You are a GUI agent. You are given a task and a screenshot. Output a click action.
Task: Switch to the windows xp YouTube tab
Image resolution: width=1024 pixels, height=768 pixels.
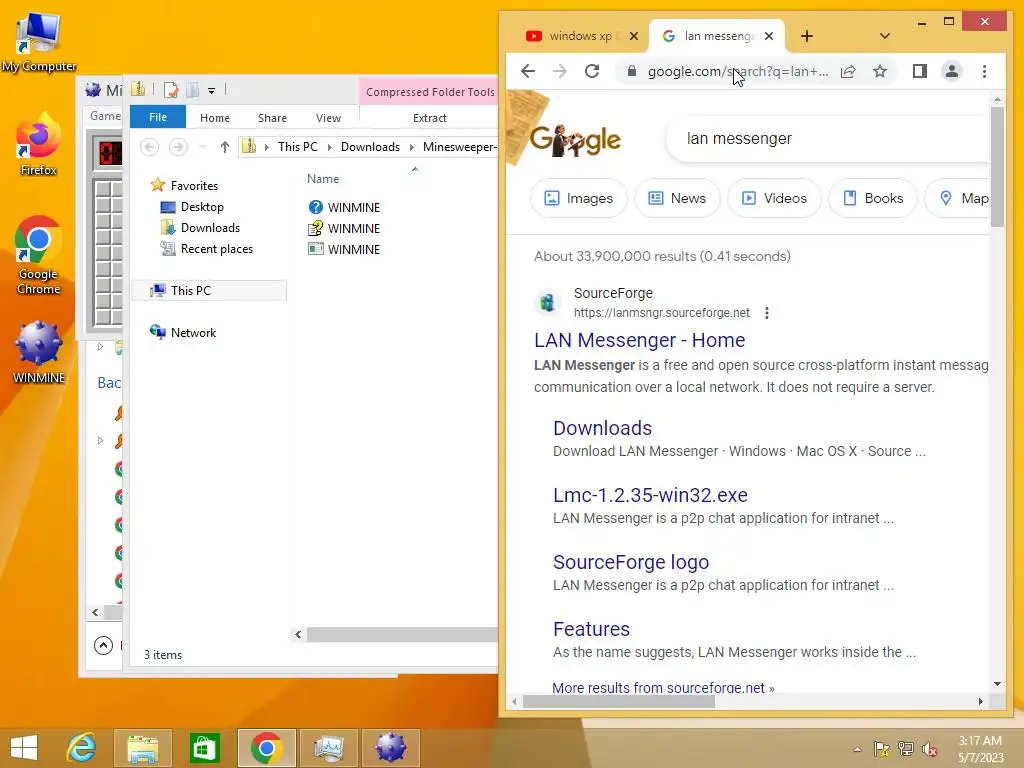pyautogui.click(x=581, y=36)
